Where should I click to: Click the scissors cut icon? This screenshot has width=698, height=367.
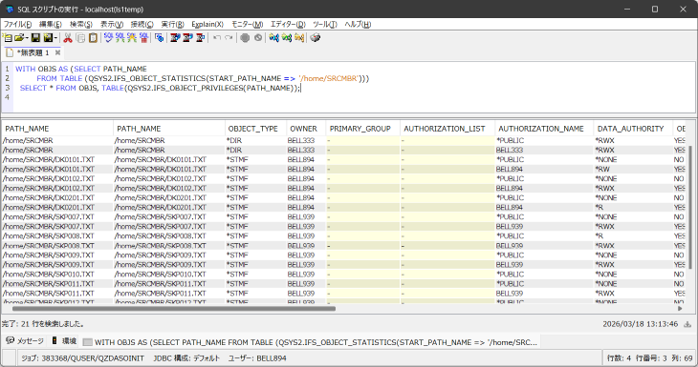coord(68,38)
